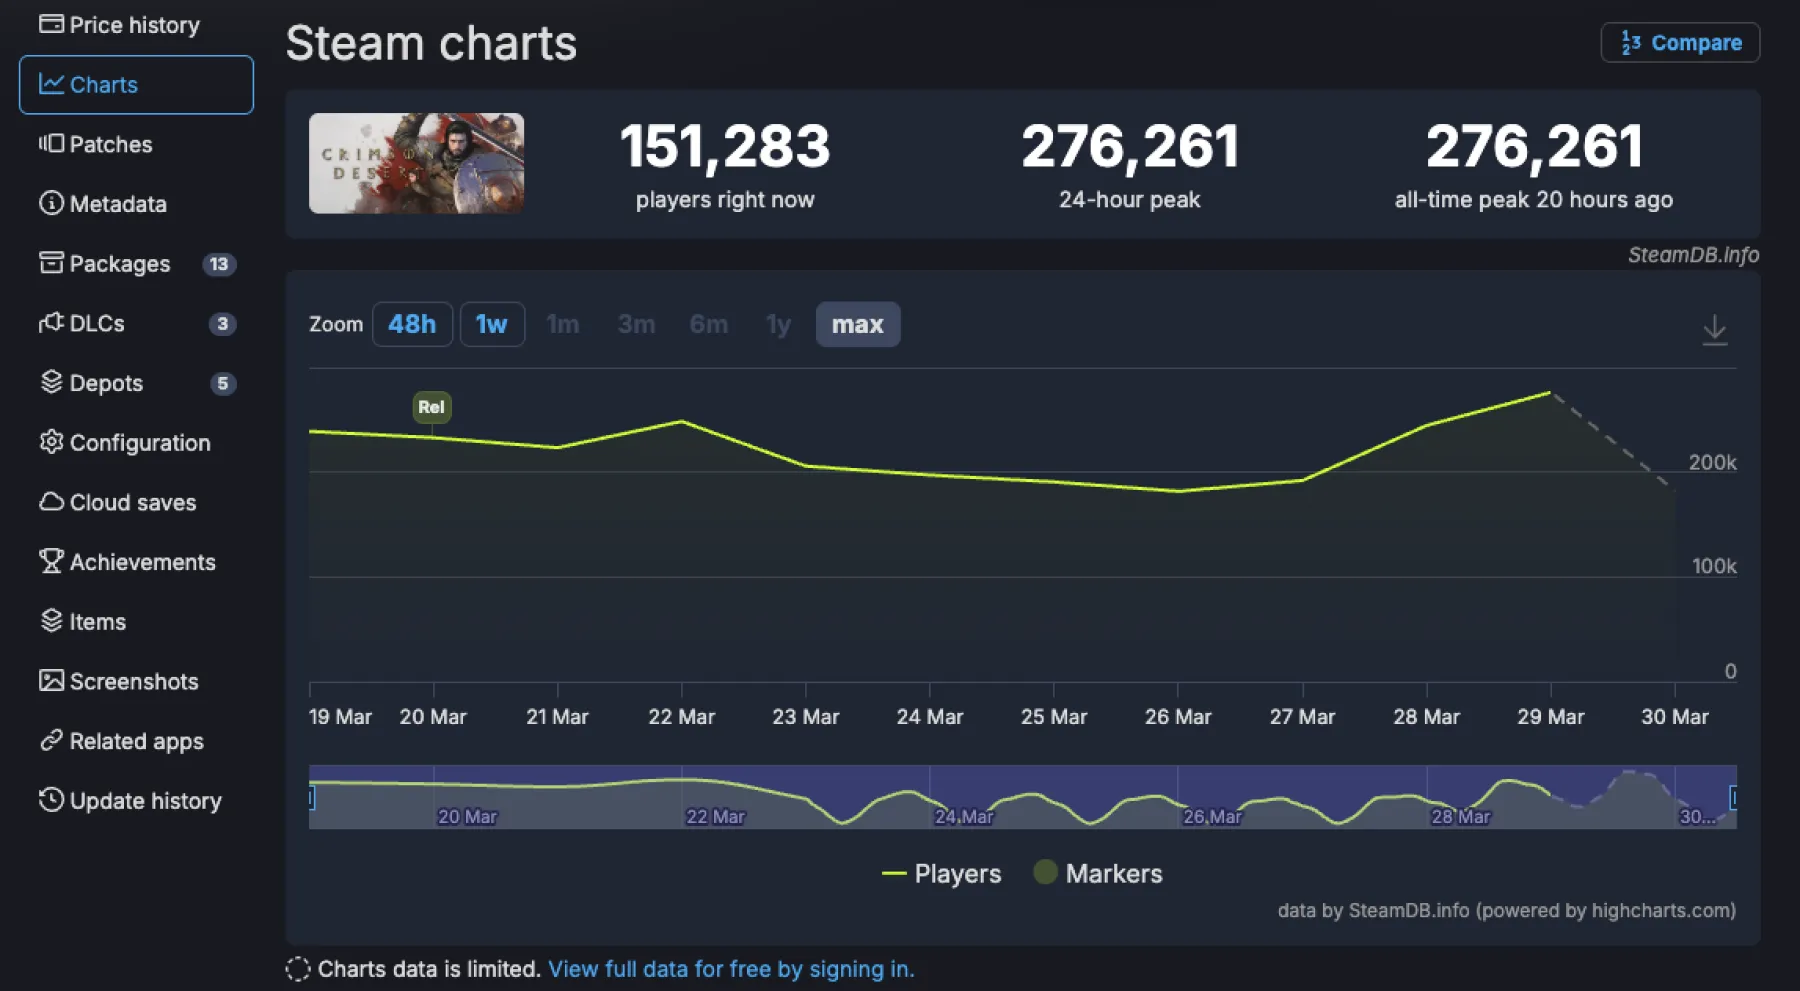
Task: View the Cloud saves tab label
Action: pyautogui.click(x=133, y=502)
